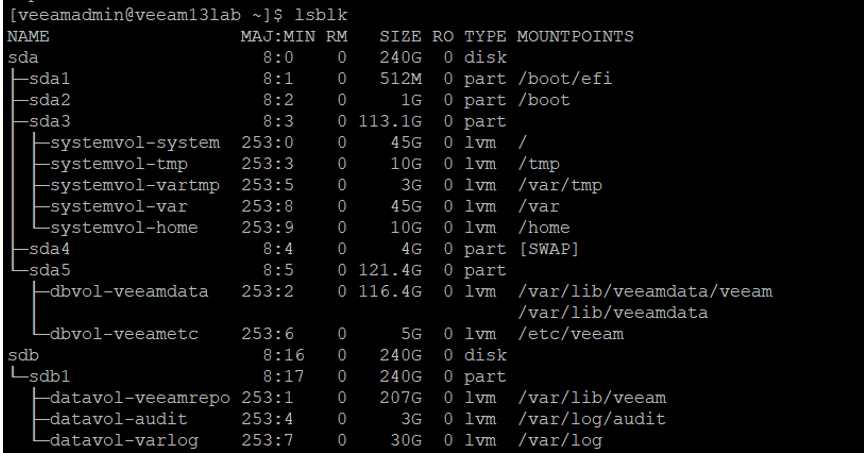Click the systemvol-system volume name
Viewport: 864px width, 453px height.
coord(134,142)
